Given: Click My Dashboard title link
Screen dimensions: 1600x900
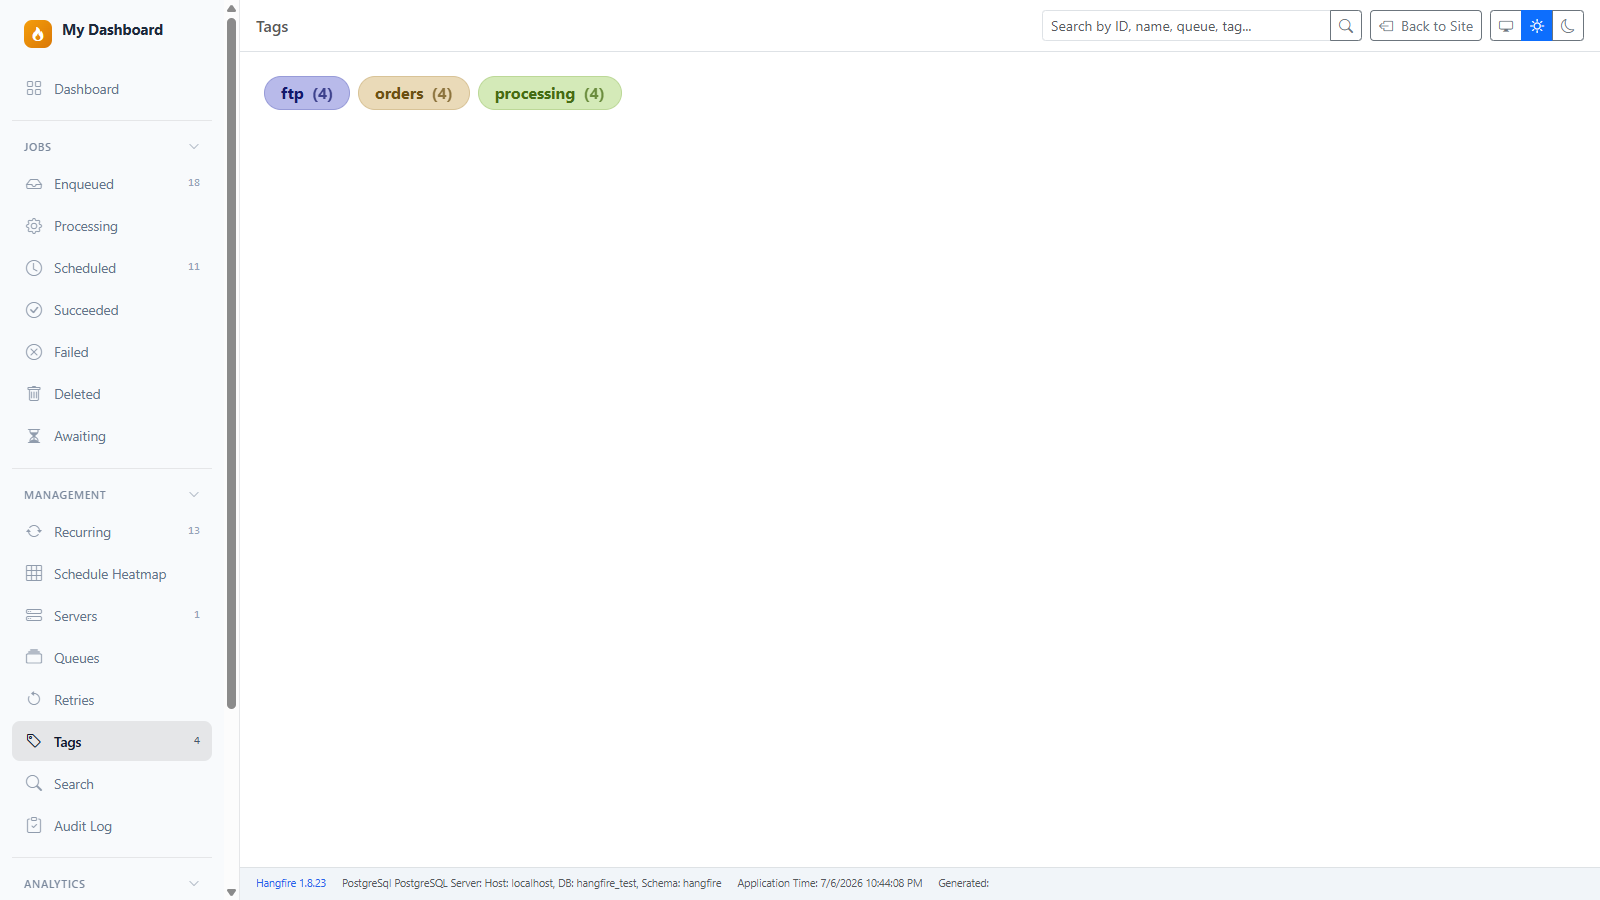Looking at the screenshot, I should [x=112, y=30].
